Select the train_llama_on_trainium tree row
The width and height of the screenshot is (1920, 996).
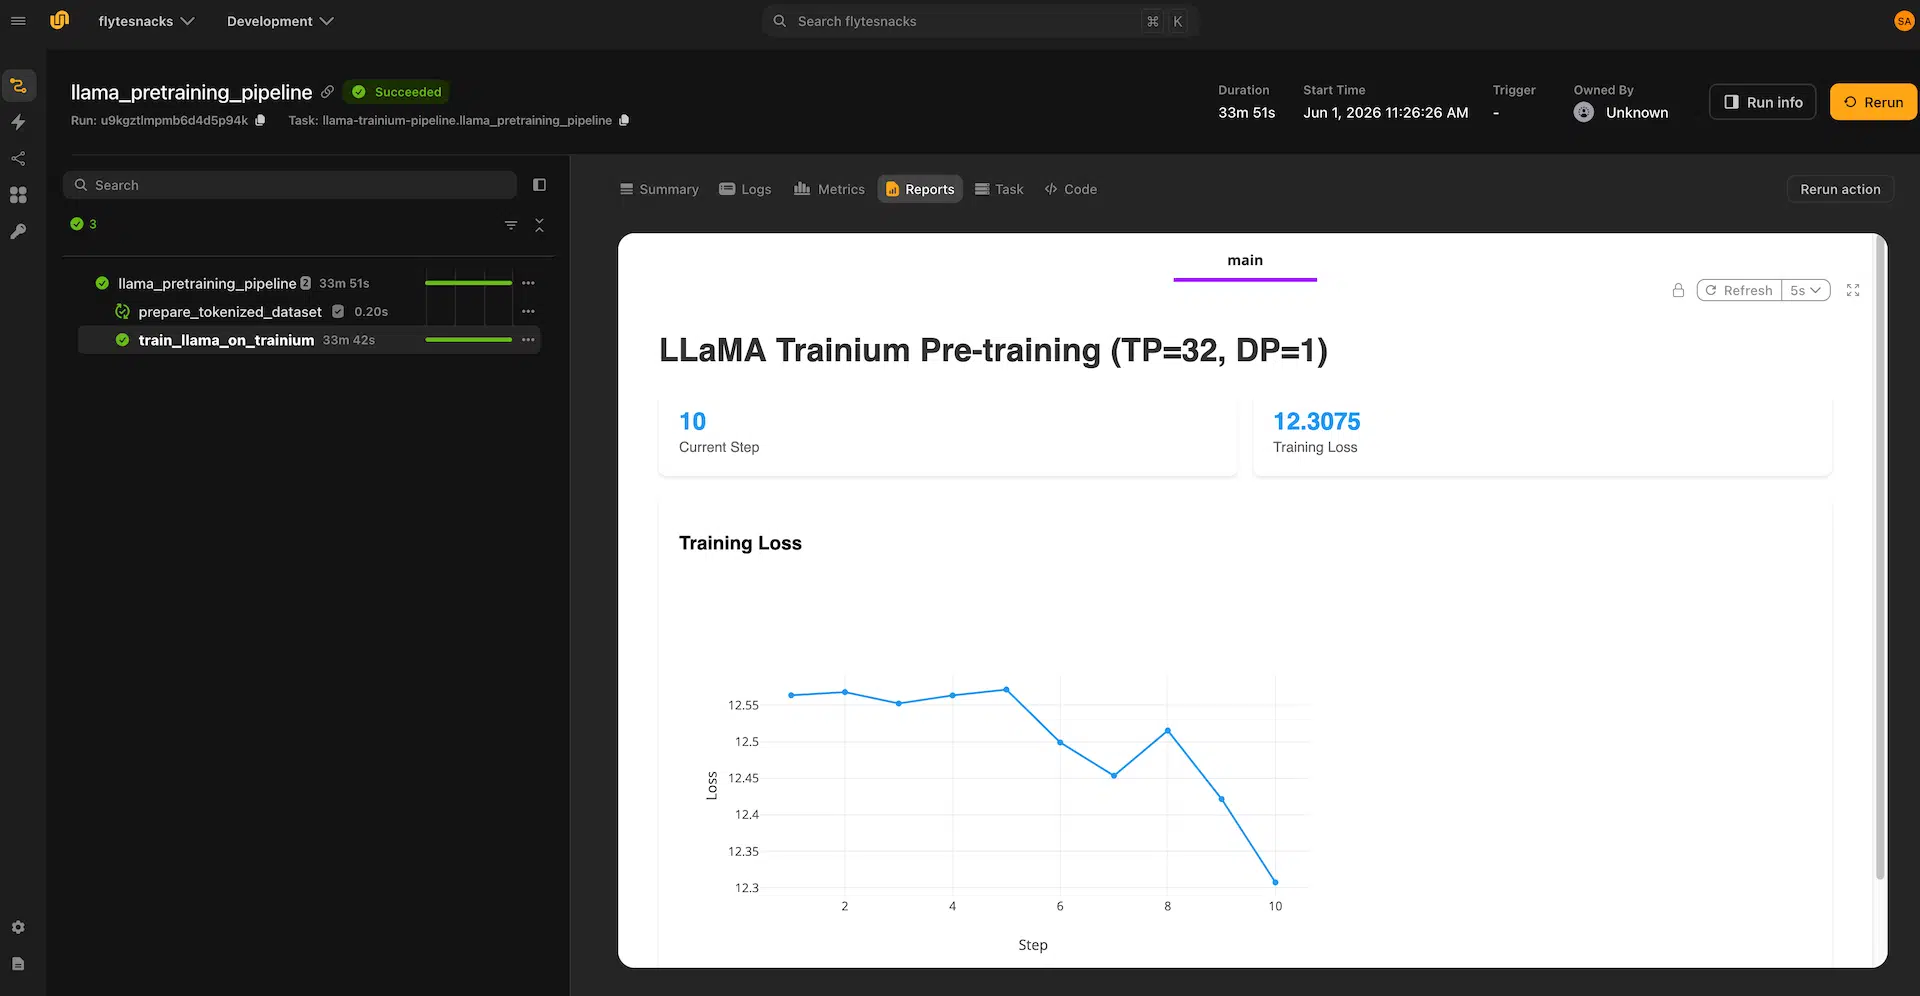pos(309,340)
